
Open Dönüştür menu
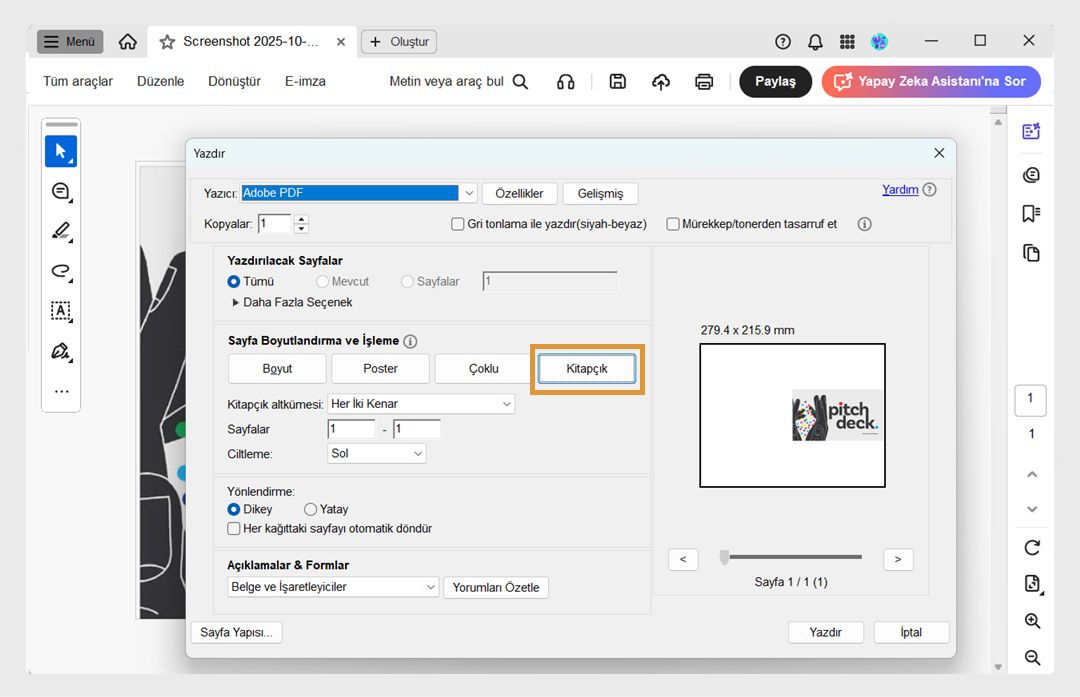(234, 81)
